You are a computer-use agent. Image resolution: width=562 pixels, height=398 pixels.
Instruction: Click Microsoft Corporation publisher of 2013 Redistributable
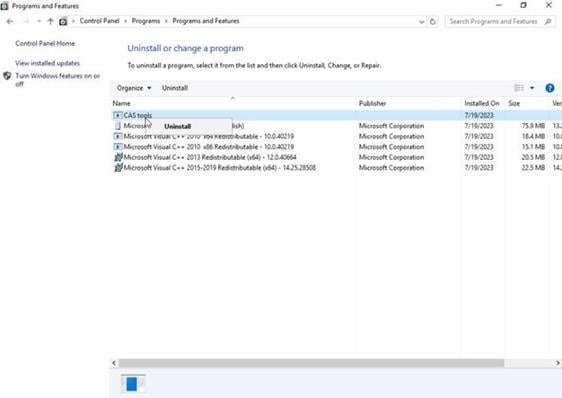click(x=391, y=157)
